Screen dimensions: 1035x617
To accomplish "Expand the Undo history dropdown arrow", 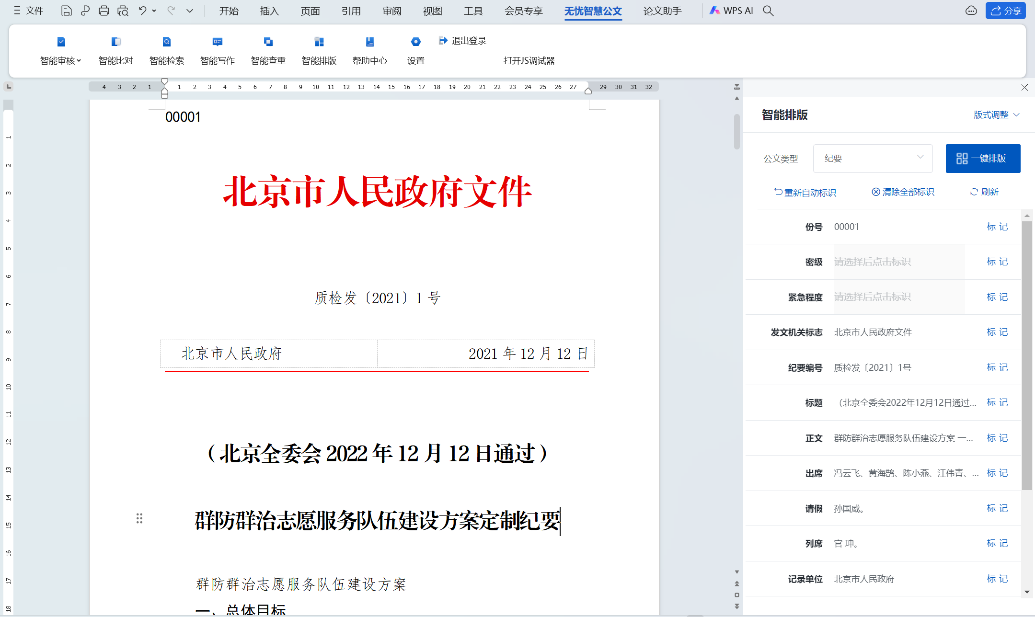I will [154, 11].
